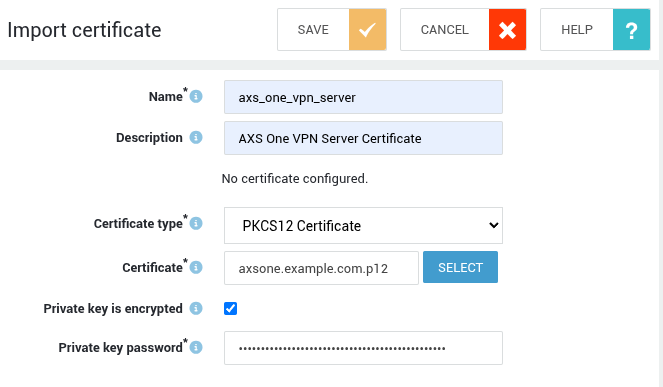Click the teal question mark help icon
Screen dimensions: 663x387
(x=631, y=30)
